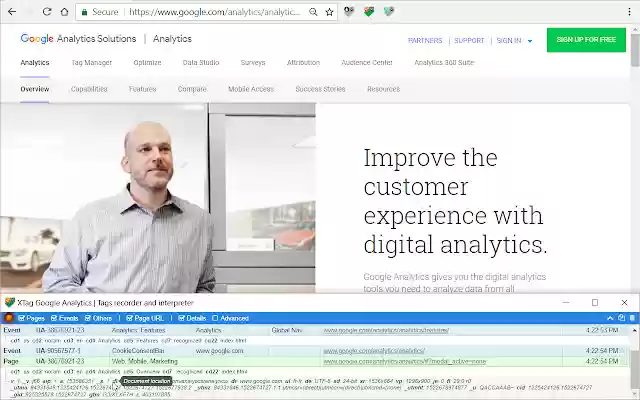Click the zoom magnifier icon in address bar
The width and height of the screenshot is (640, 400).
313,12
